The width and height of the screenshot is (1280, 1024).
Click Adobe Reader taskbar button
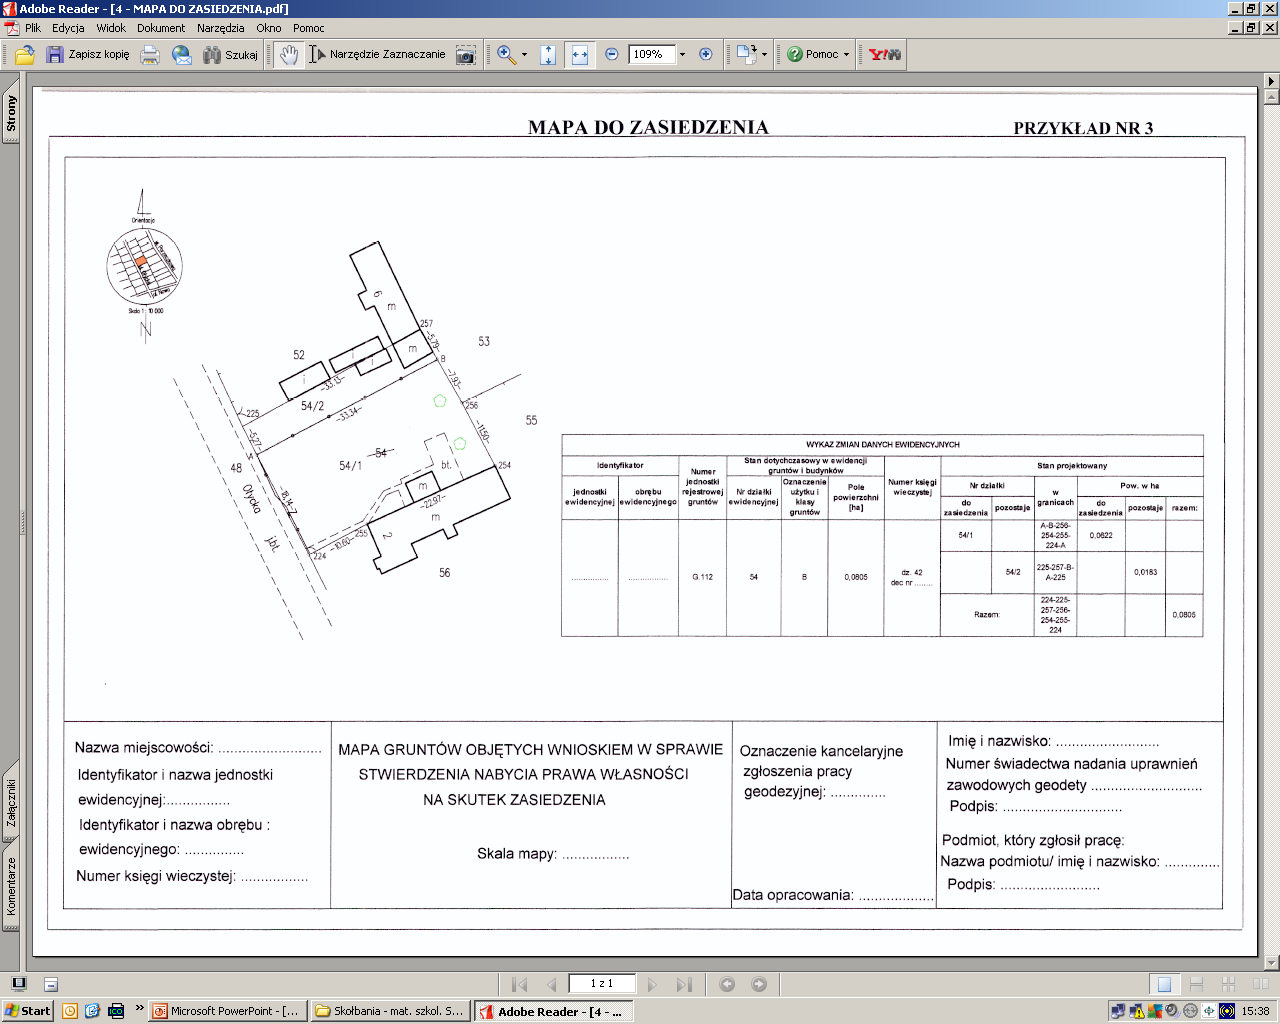(553, 1011)
